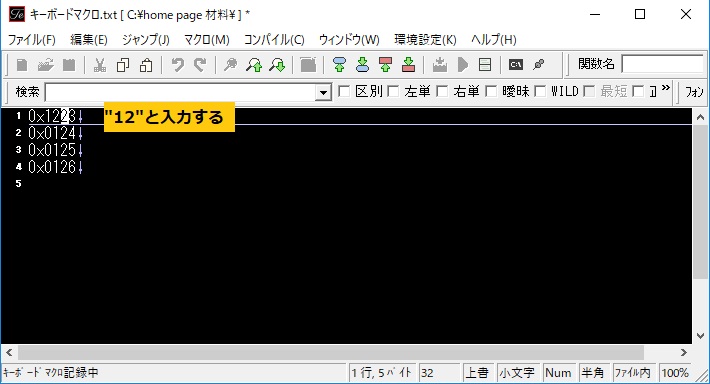Click the new file icon

coord(22,65)
